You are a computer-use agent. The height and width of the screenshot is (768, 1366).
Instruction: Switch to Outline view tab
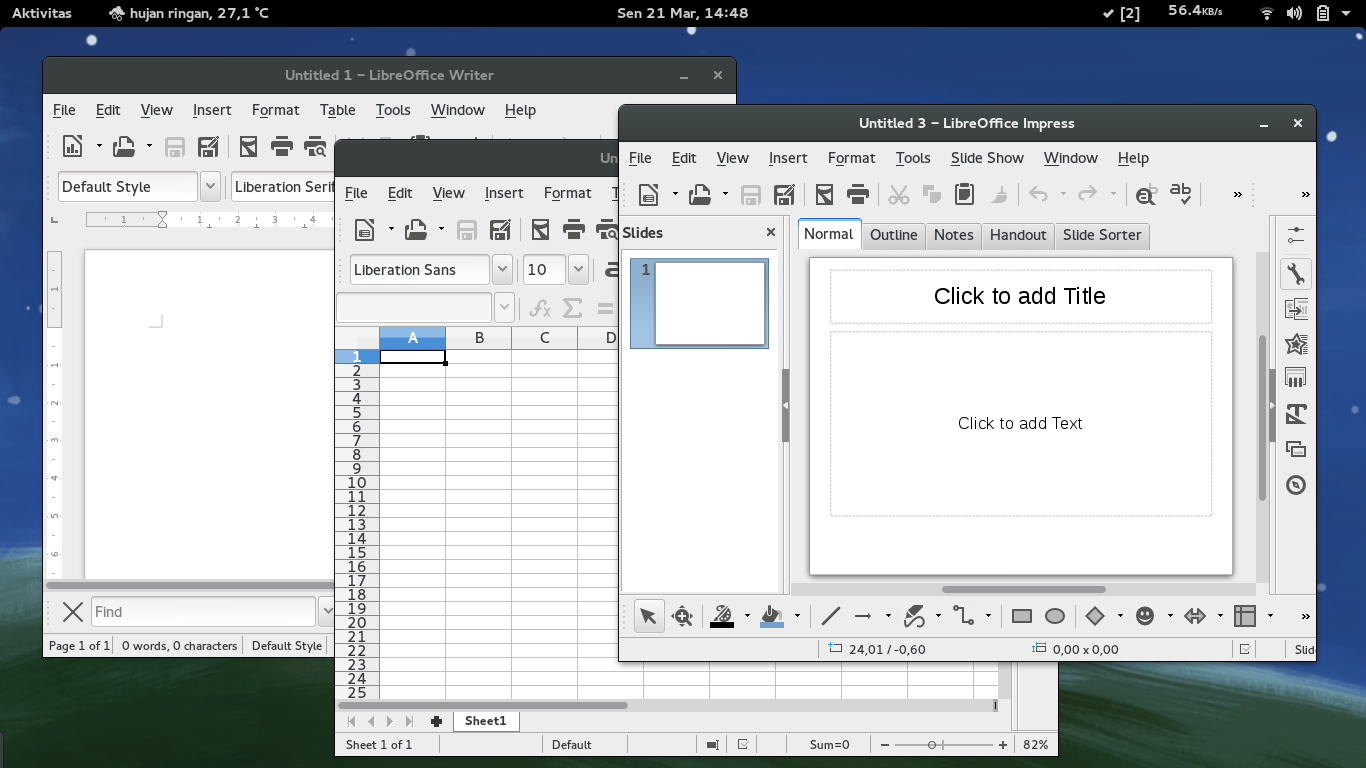tap(893, 235)
